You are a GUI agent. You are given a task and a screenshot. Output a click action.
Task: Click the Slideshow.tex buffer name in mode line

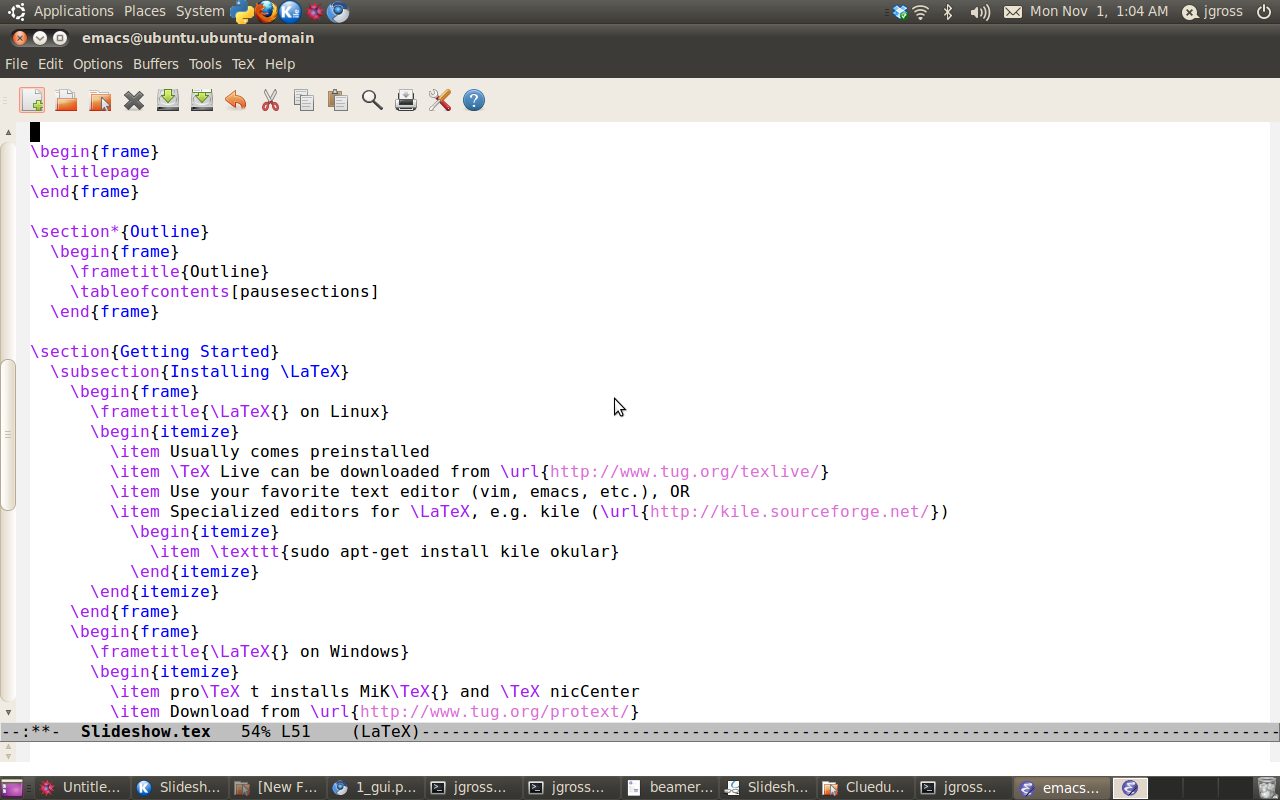click(x=146, y=731)
